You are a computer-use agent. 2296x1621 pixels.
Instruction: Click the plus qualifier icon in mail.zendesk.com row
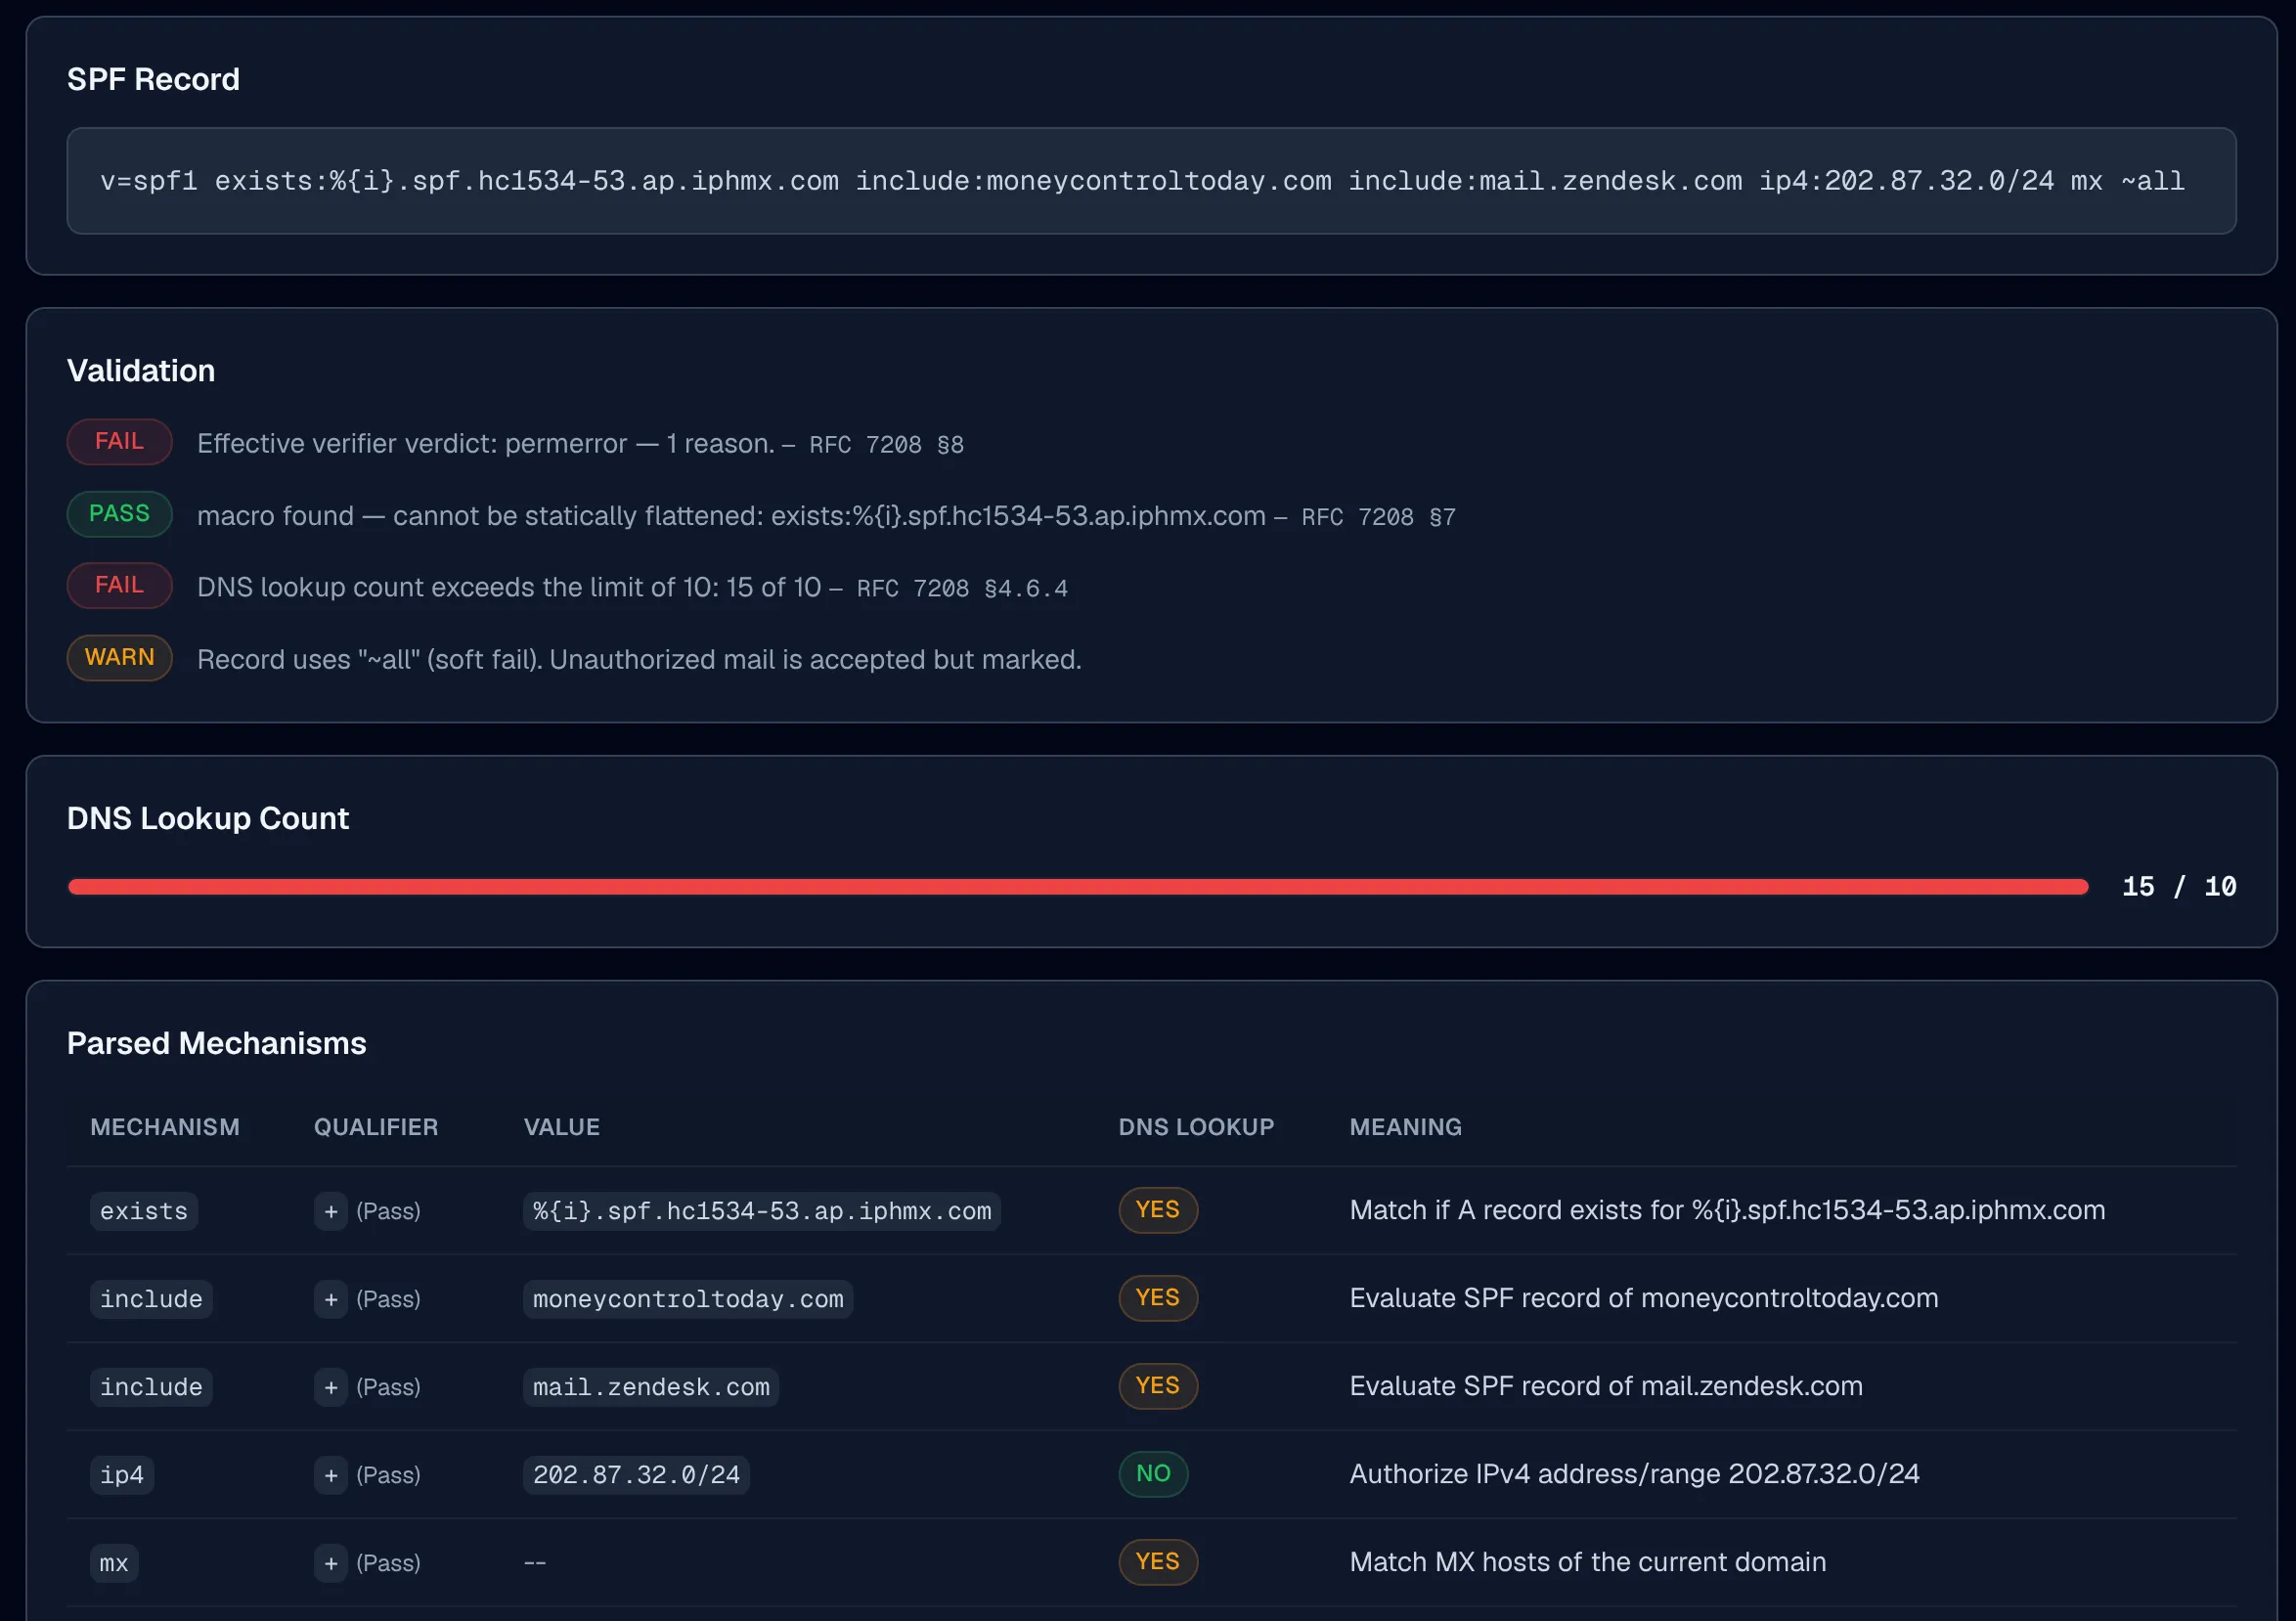[x=331, y=1387]
